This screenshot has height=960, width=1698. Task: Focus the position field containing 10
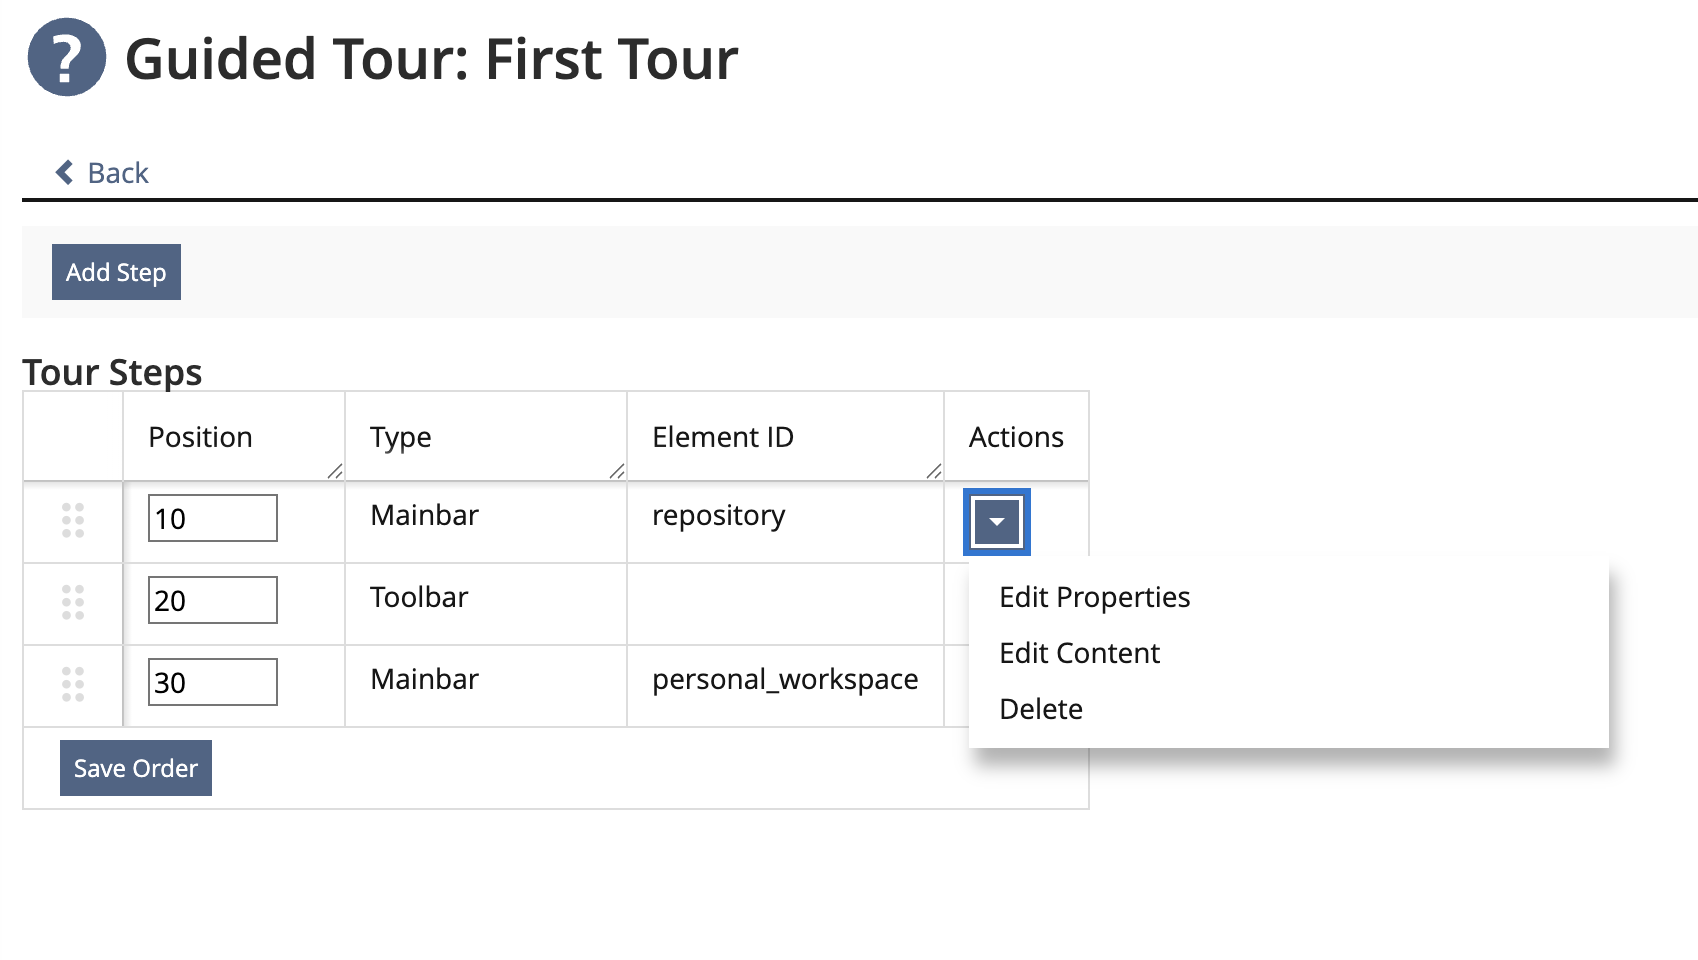click(212, 519)
